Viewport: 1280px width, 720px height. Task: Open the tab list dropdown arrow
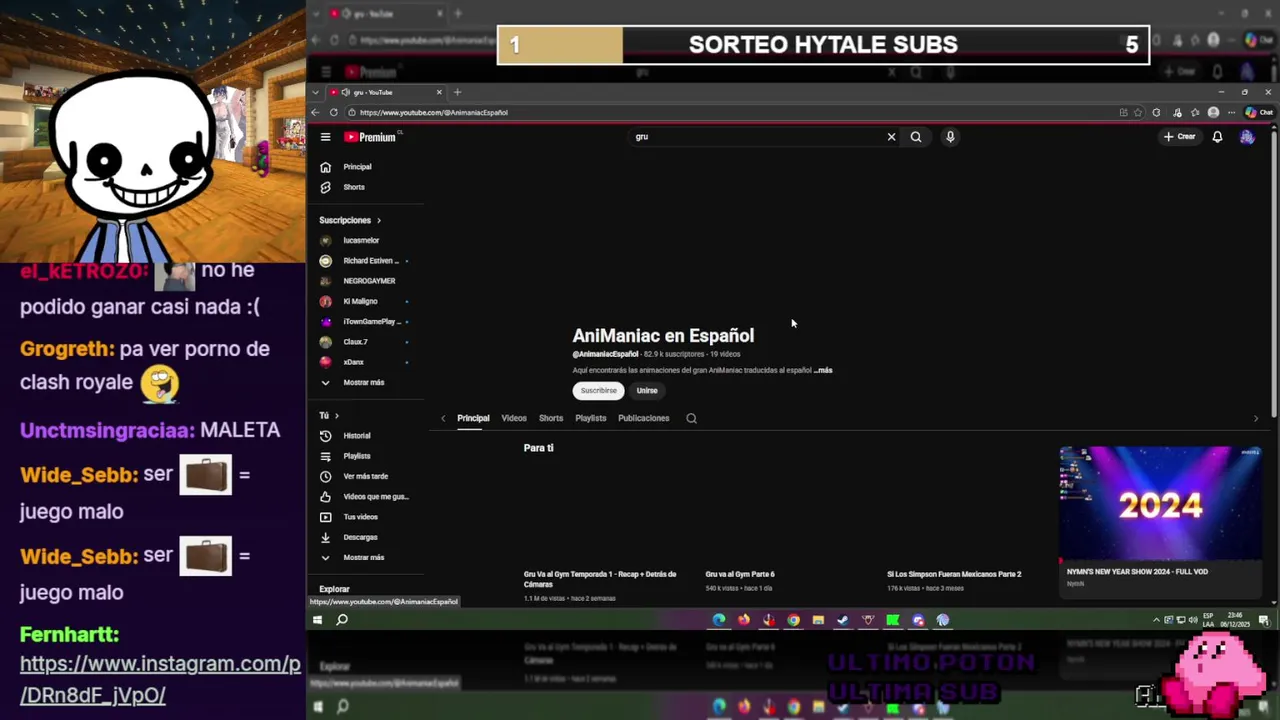[315, 92]
